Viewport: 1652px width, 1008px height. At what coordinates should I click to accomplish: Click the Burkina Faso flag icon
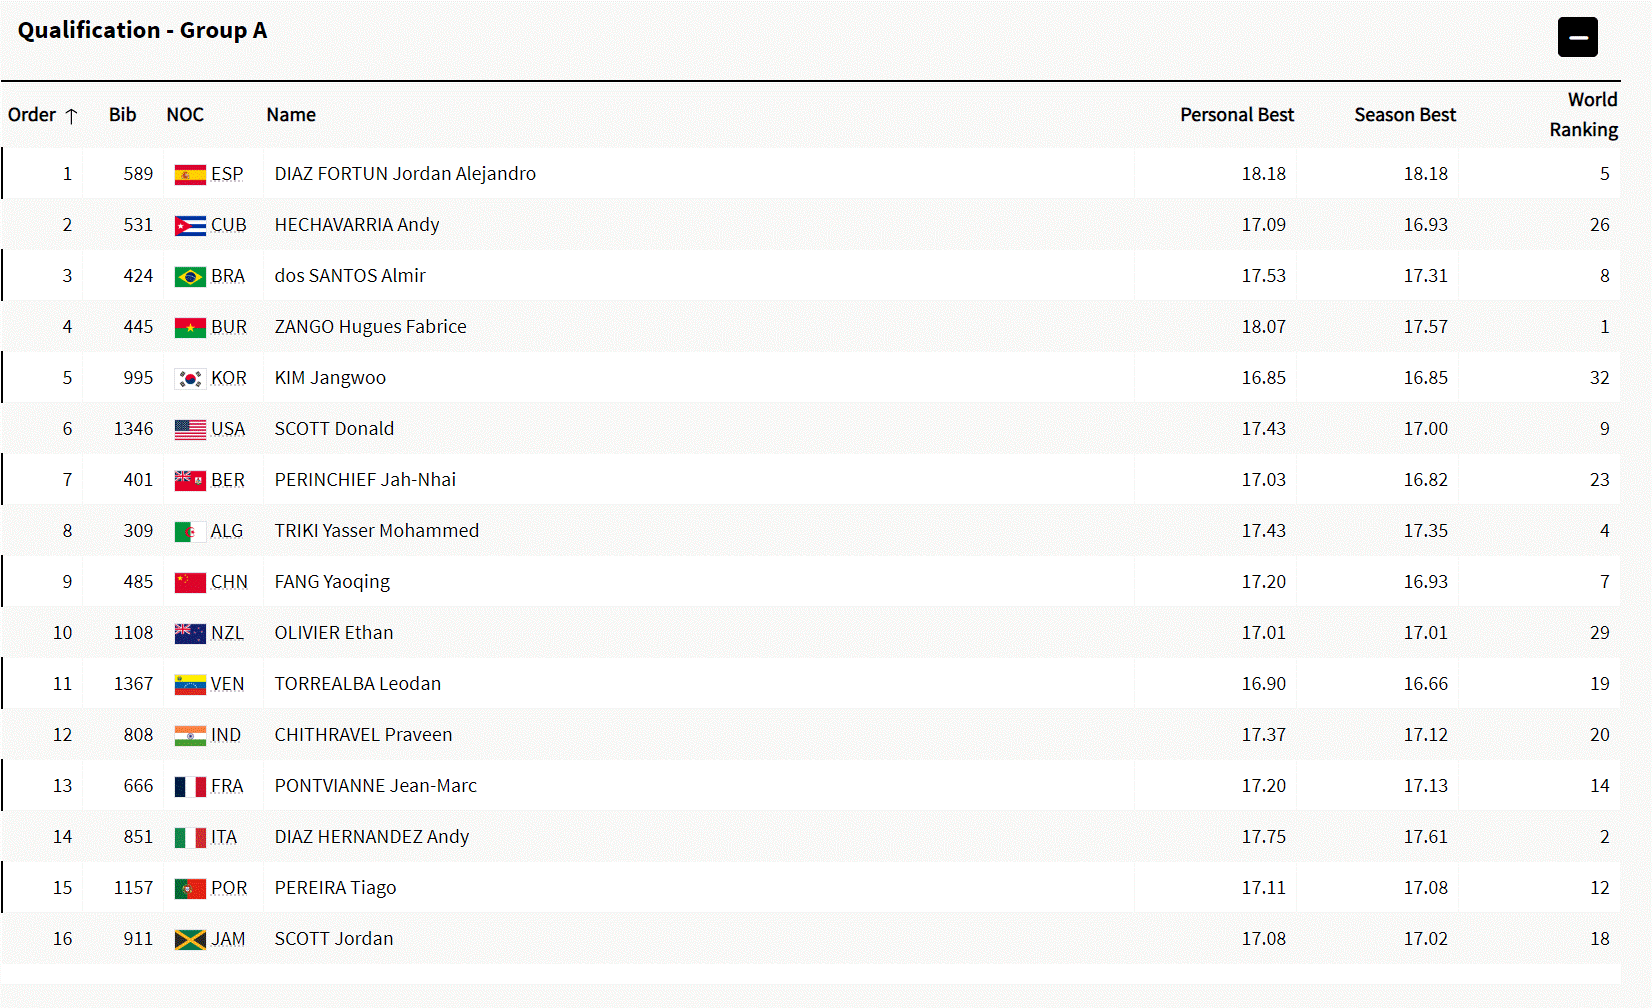pos(190,328)
